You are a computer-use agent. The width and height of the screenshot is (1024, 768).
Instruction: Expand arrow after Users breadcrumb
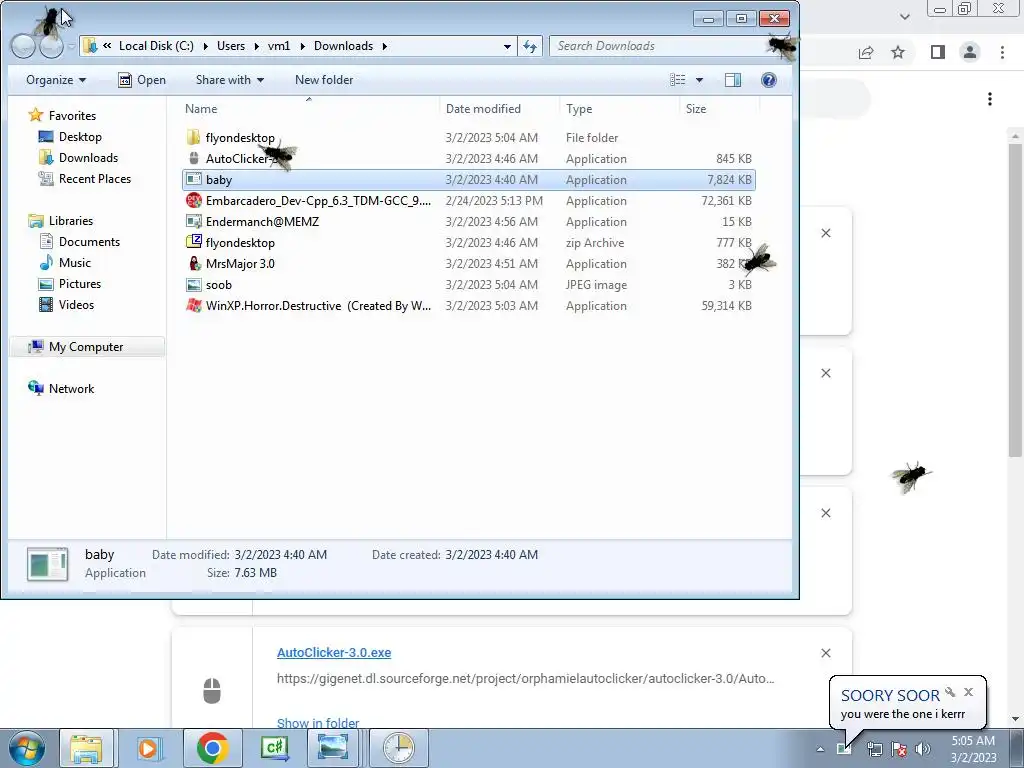[256, 46]
